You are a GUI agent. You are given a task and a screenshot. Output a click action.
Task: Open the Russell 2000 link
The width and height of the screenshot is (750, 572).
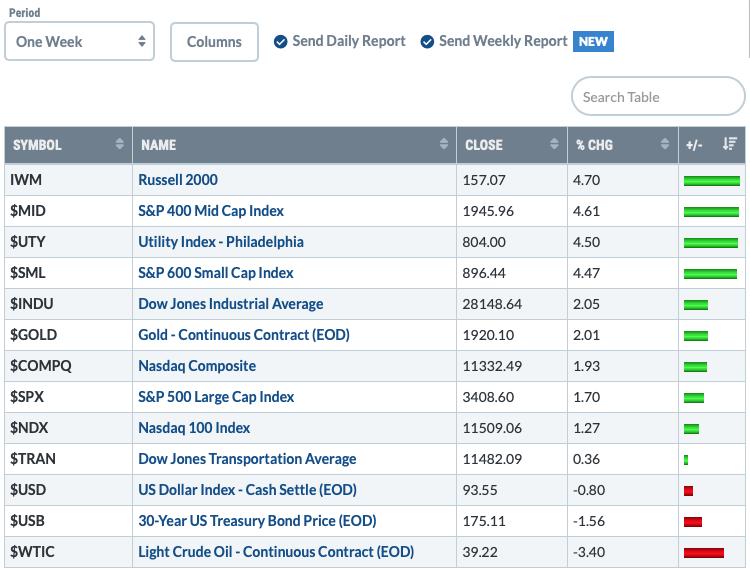[x=178, y=180]
